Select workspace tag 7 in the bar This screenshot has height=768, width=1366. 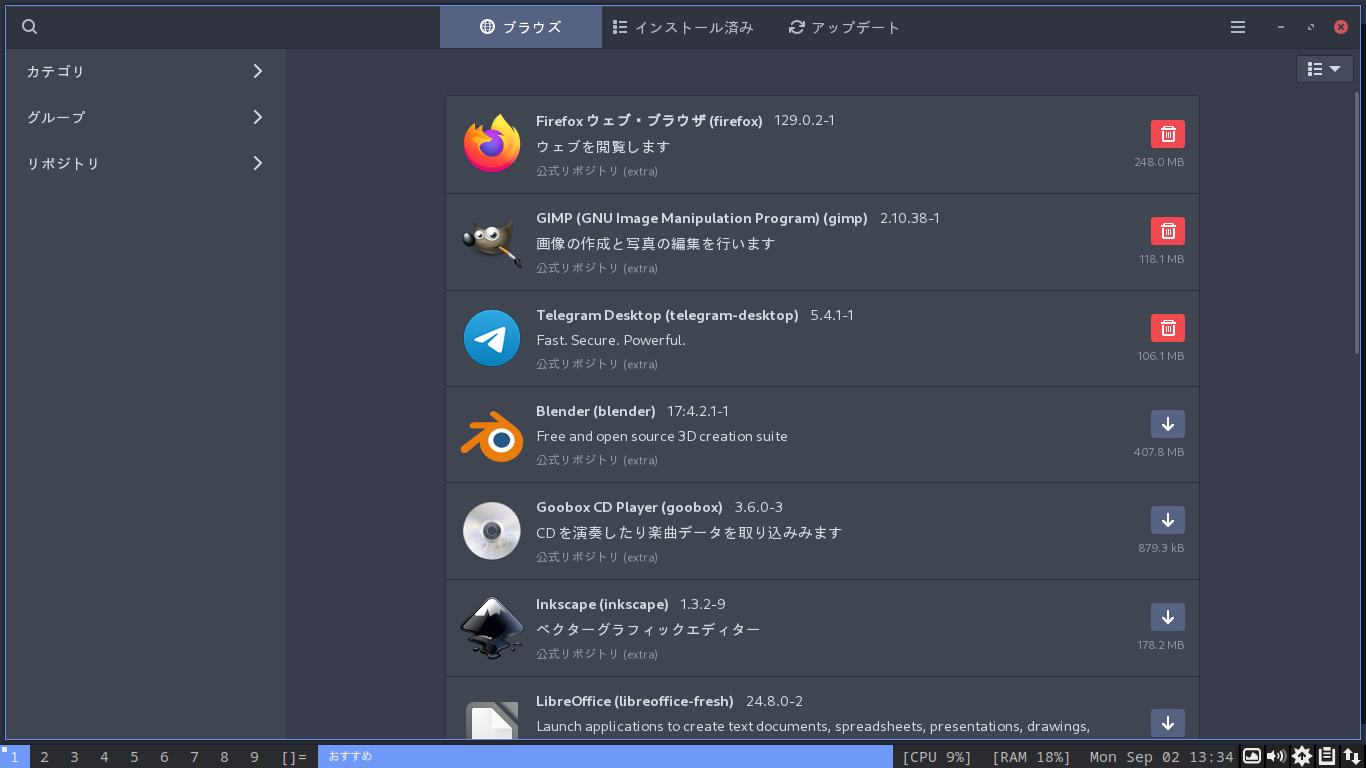click(195, 757)
